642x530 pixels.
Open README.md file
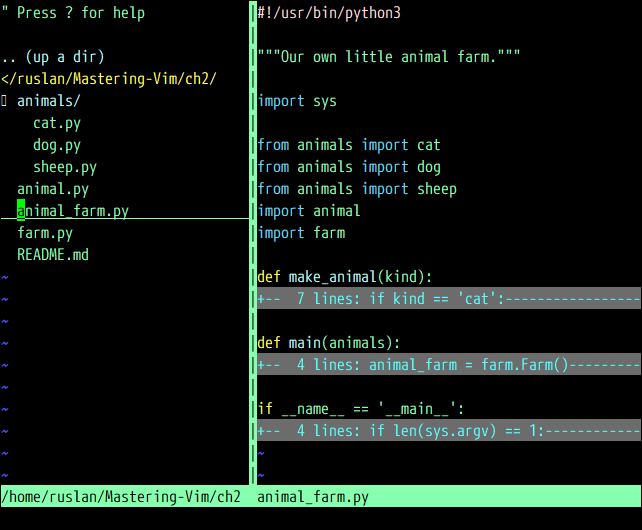click(52, 255)
